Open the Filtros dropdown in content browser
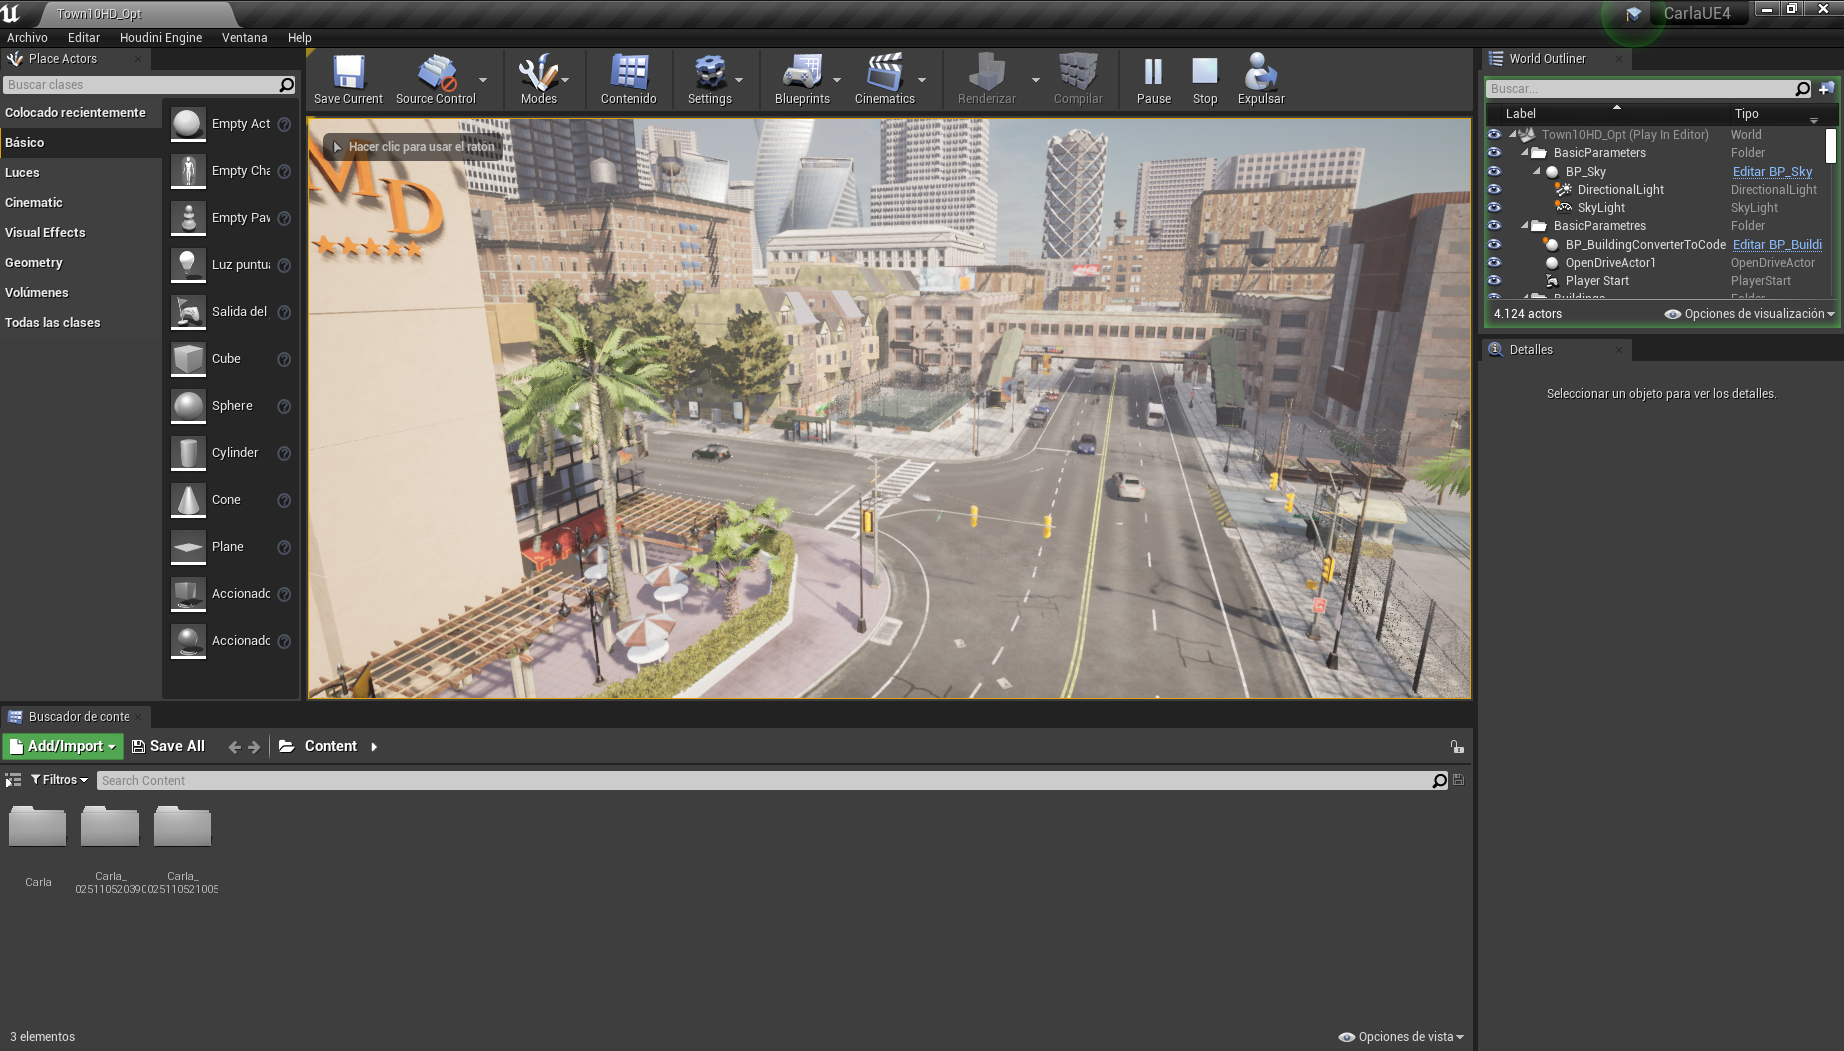The image size is (1844, 1051). (x=59, y=780)
